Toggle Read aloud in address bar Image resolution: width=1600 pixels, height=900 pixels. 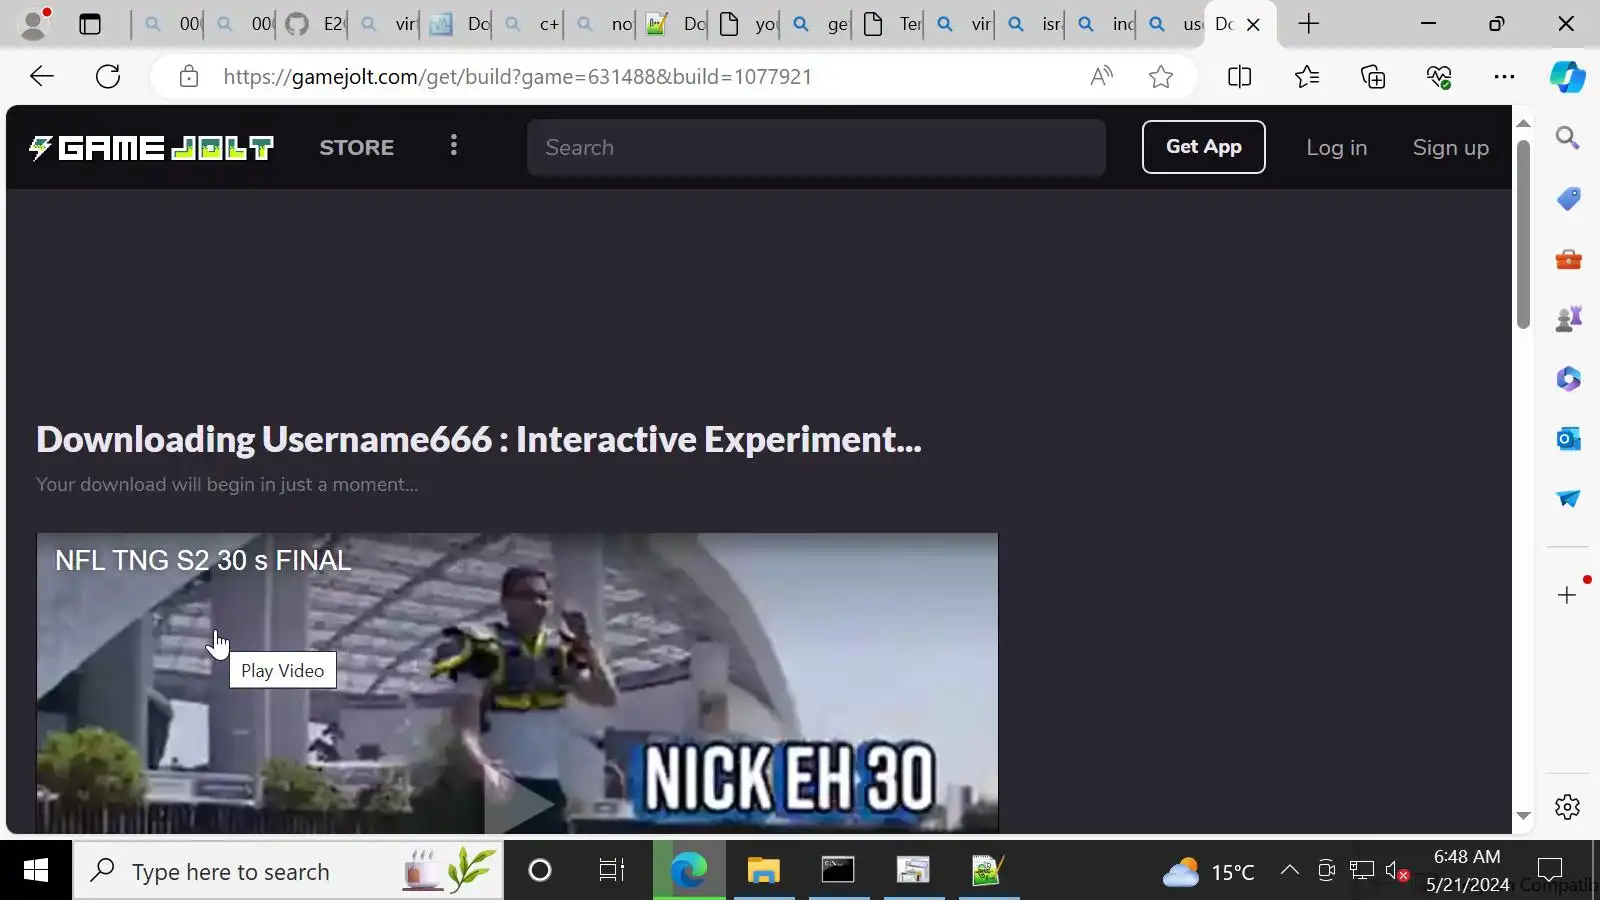pyautogui.click(x=1101, y=76)
